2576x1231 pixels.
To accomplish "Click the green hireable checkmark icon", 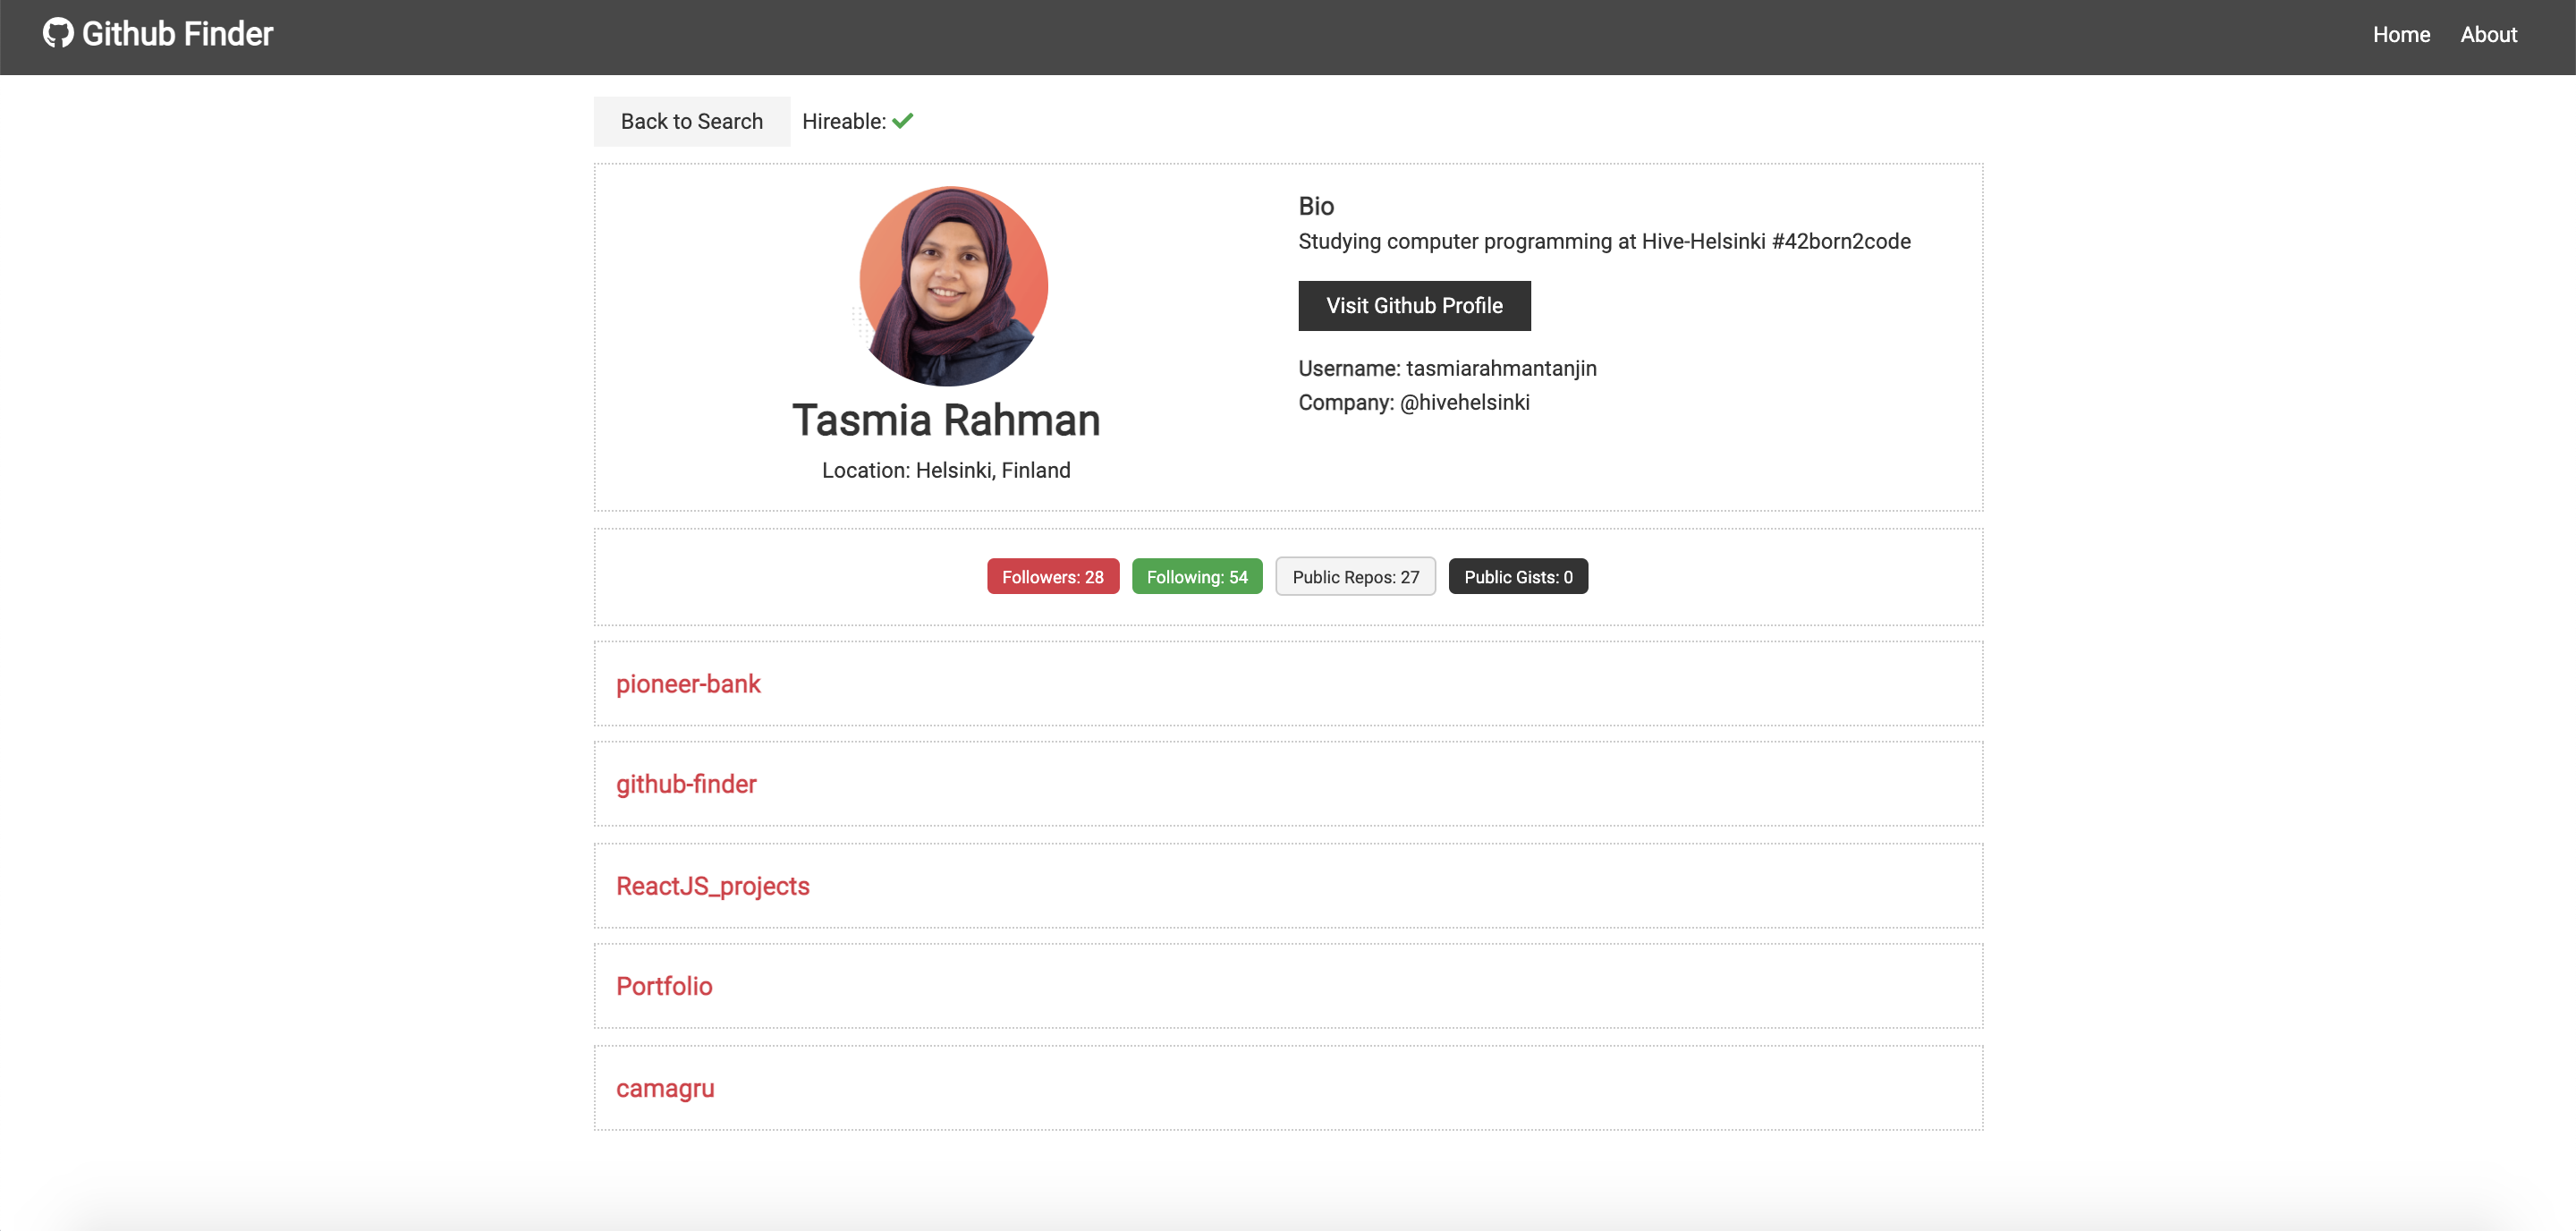I will [x=902, y=121].
